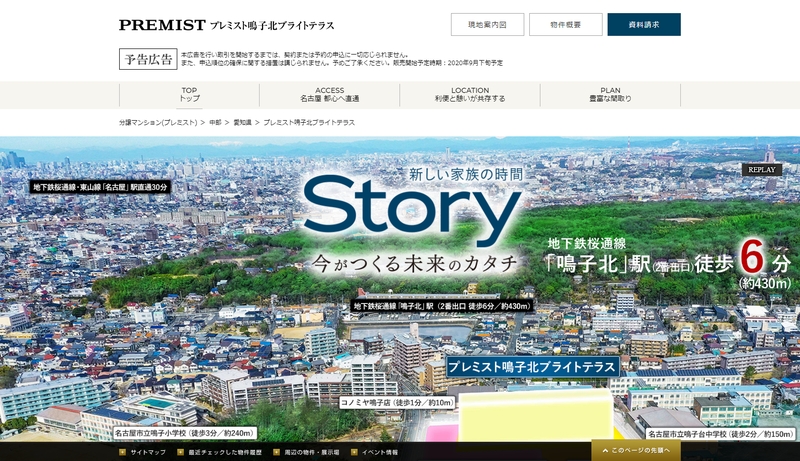Go to 中部 breadcrumb link
The width and height of the screenshot is (800, 461).
pyautogui.click(x=215, y=122)
